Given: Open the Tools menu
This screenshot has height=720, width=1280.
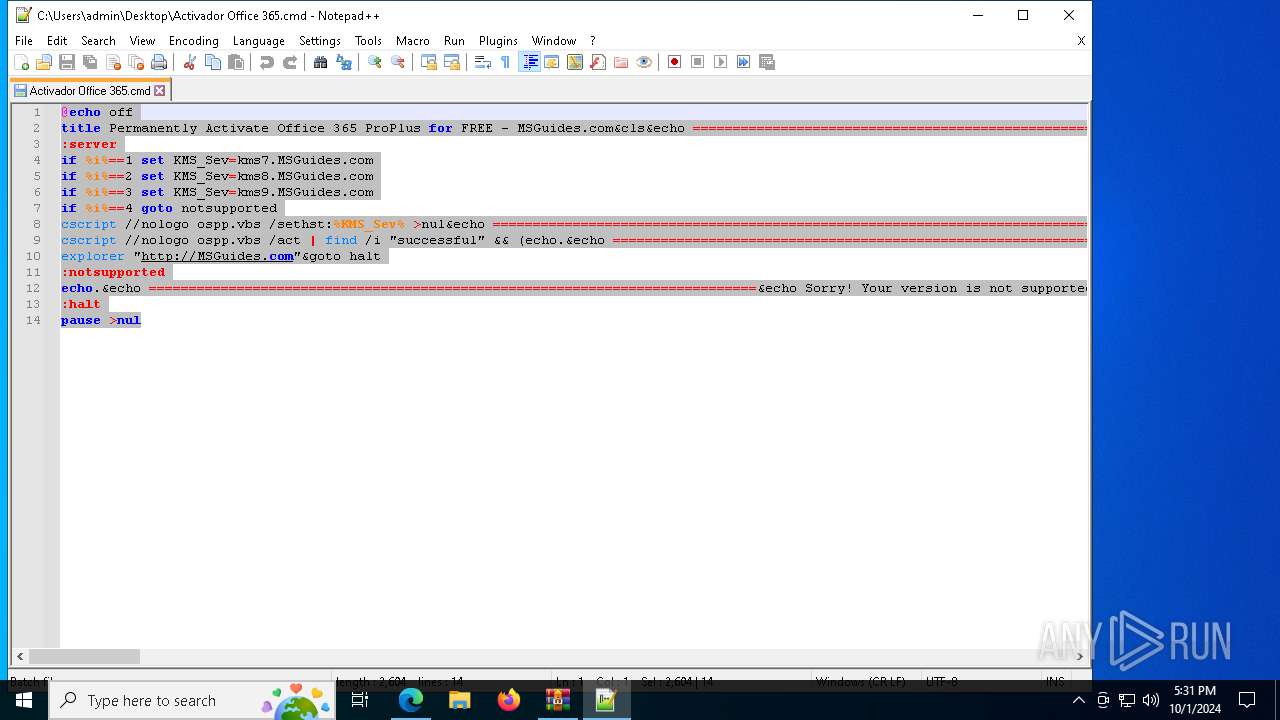Looking at the screenshot, I should [369, 41].
